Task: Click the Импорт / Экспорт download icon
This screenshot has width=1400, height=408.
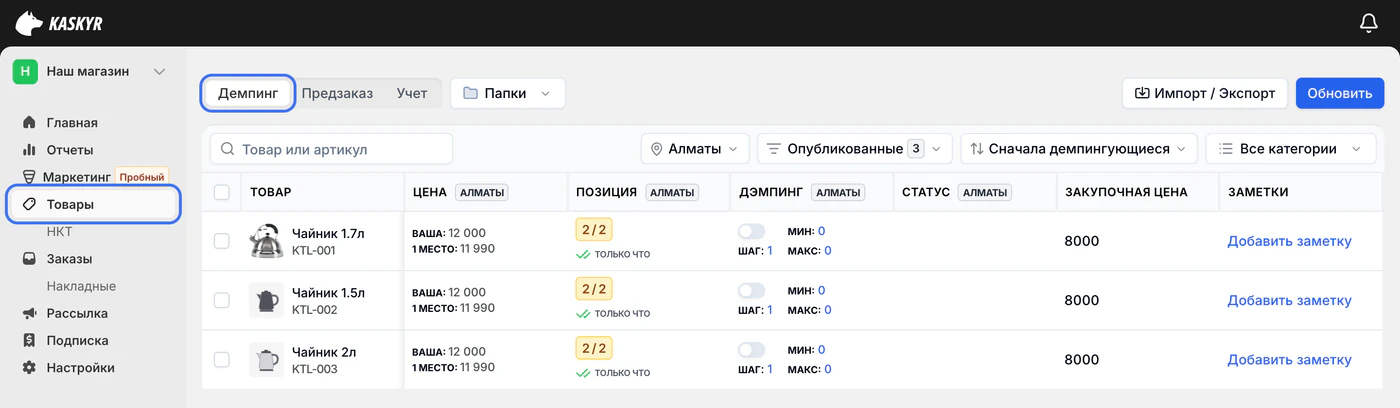Action: click(1141, 93)
